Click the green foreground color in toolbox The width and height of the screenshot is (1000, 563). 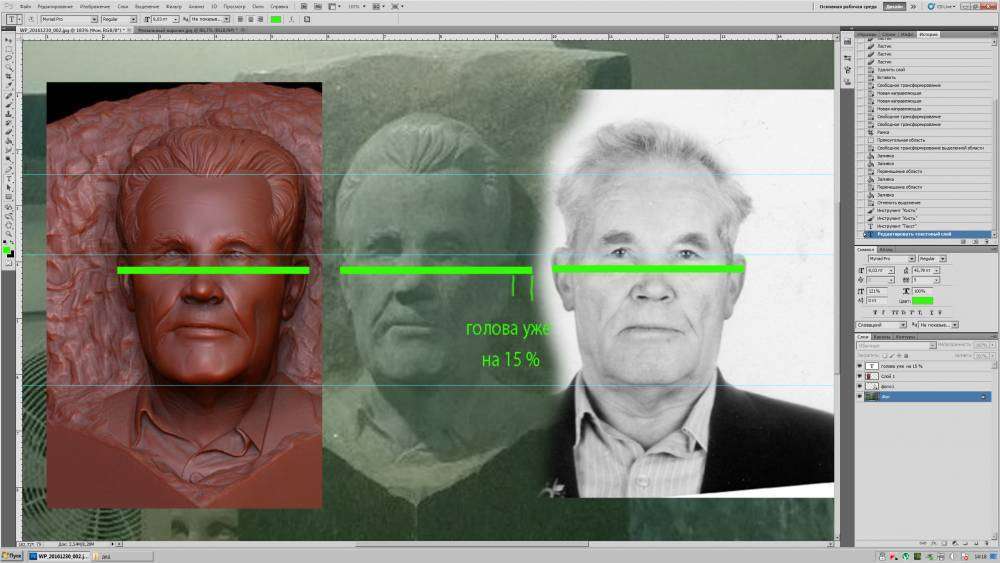6,249
